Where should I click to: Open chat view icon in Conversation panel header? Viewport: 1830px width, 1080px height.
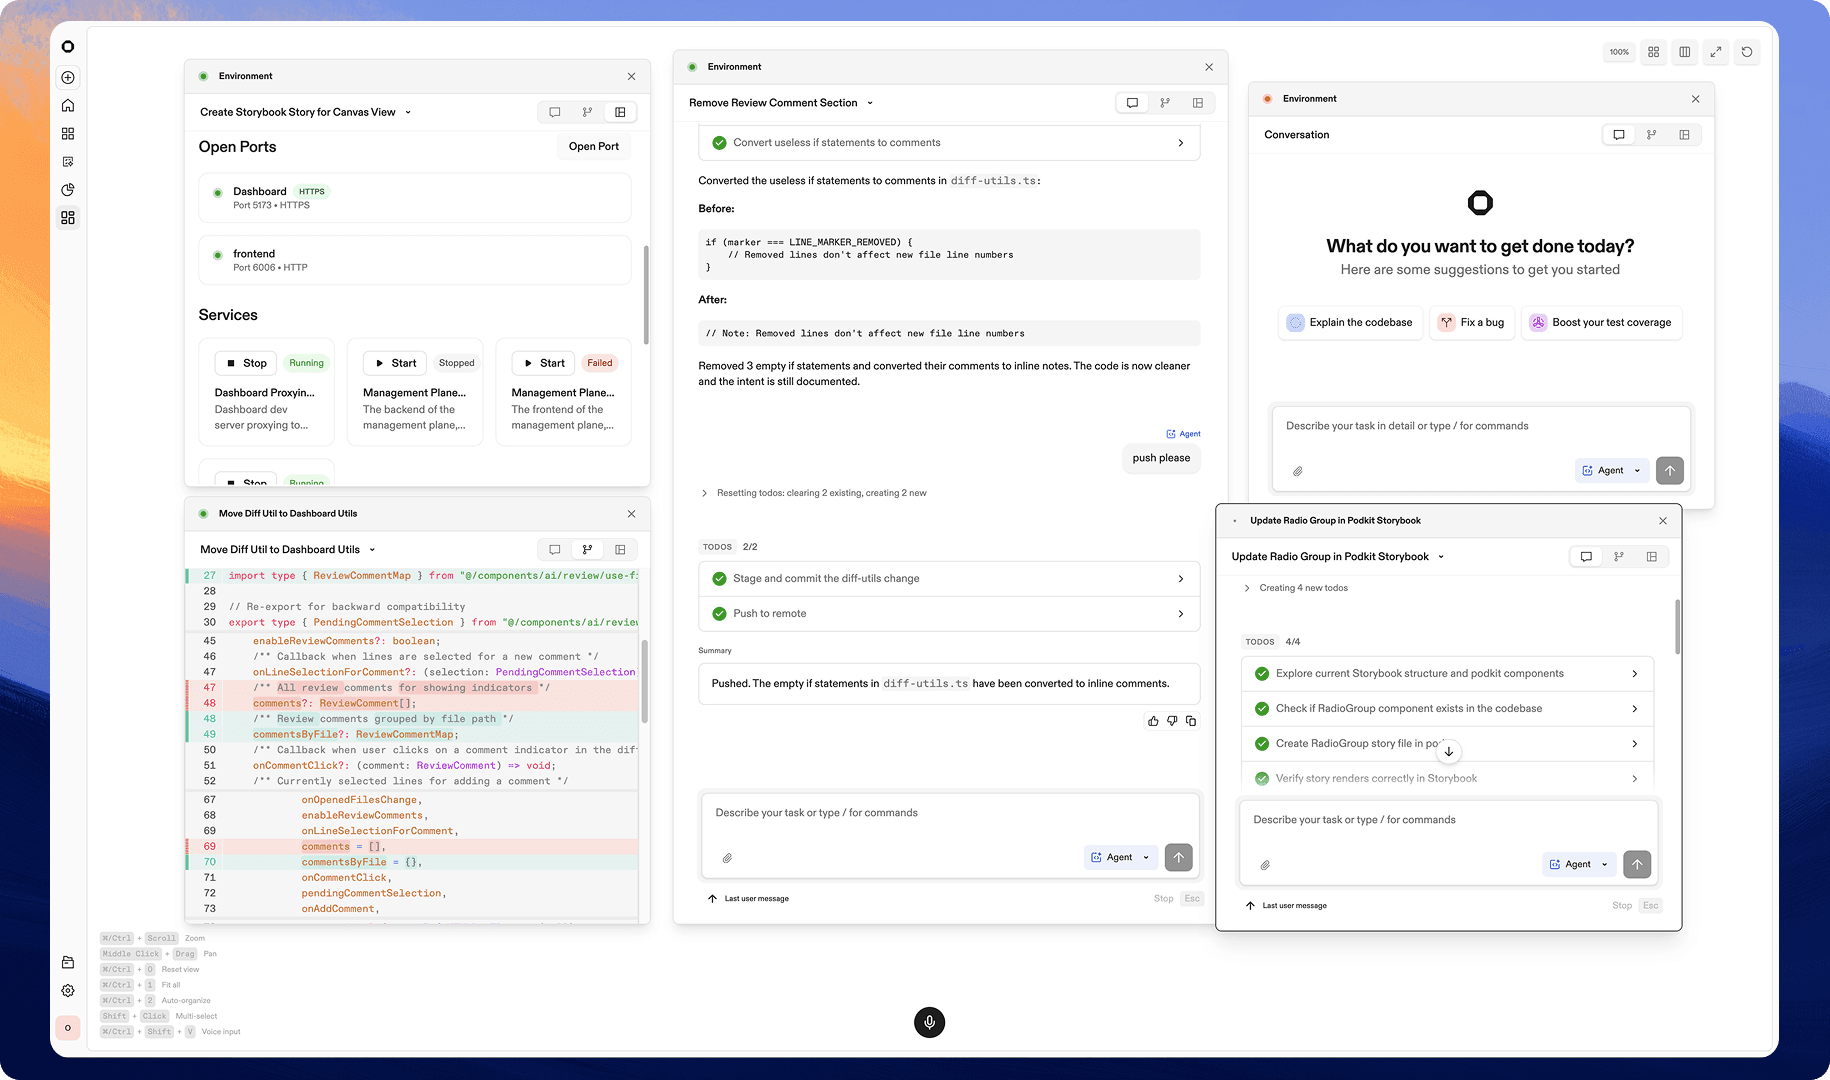(1619, 134)
